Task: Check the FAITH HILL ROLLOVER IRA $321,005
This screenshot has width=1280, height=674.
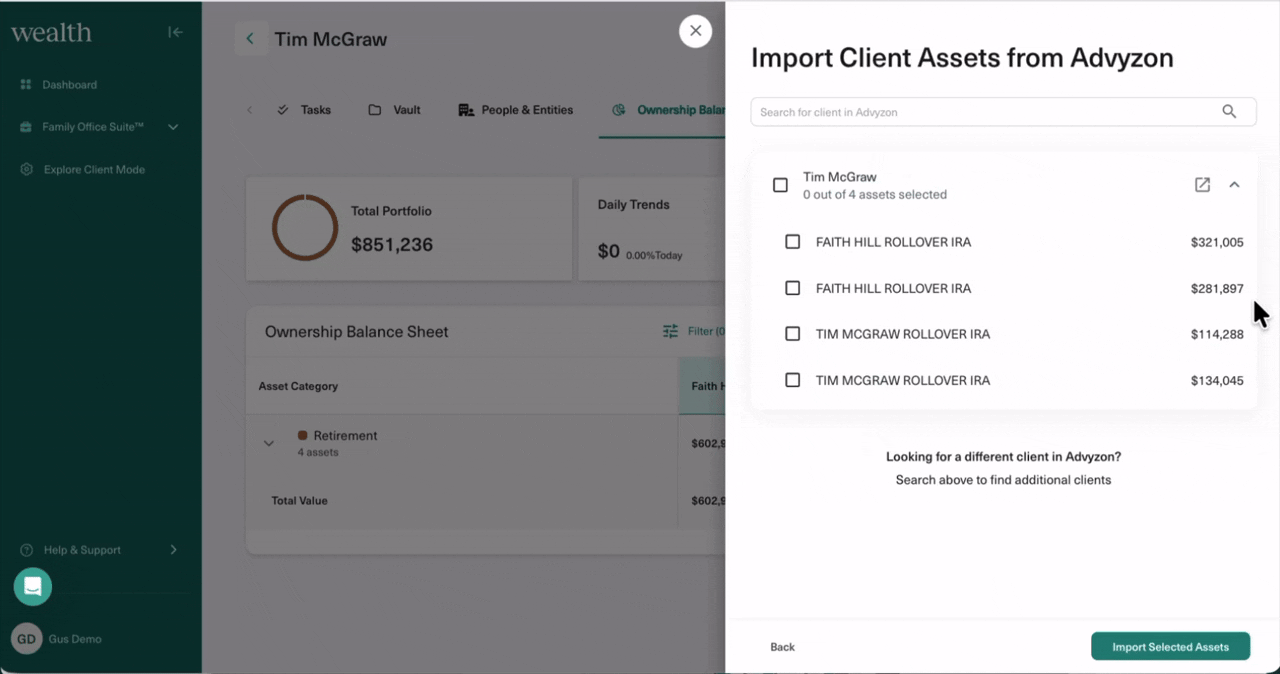Action: point(792,242)
